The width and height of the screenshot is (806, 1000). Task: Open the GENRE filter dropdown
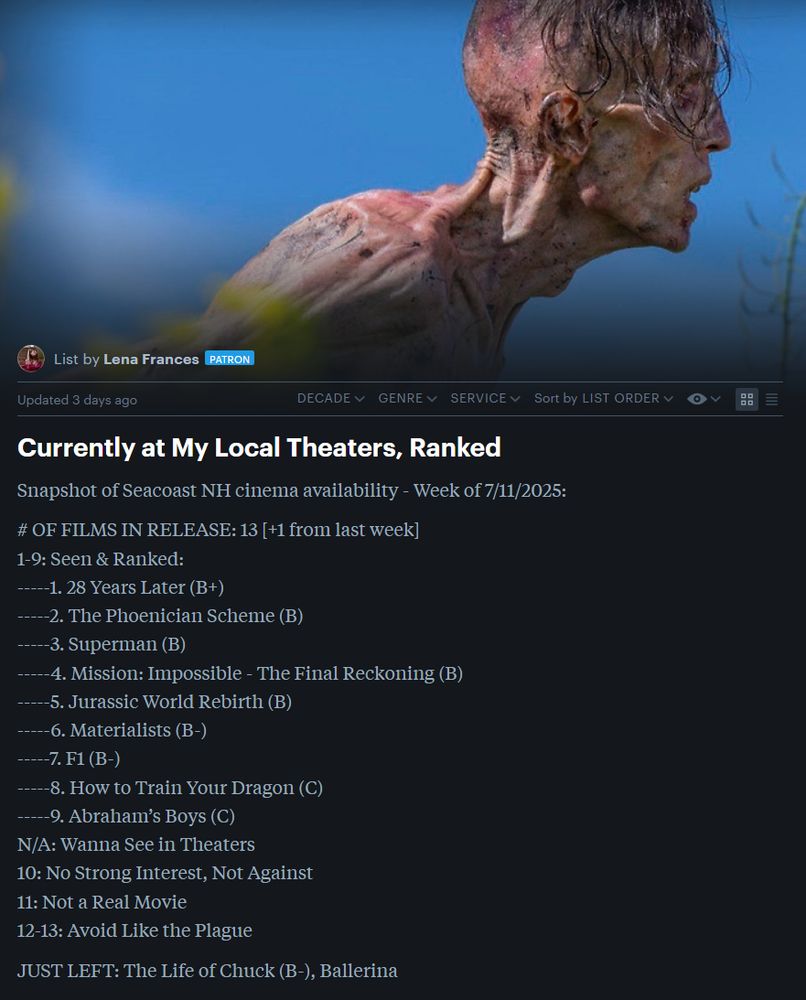coord(407,398)
